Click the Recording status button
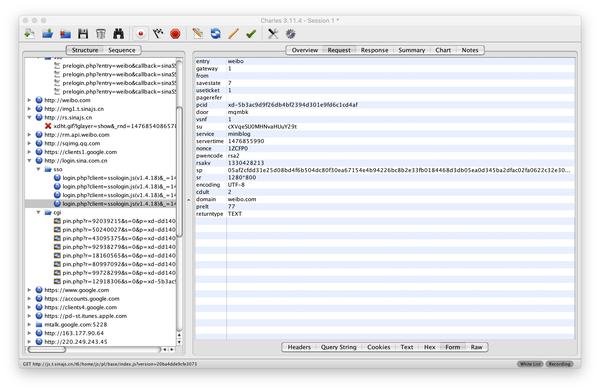Viewport: 600px width, 391px height. [559, 363]
